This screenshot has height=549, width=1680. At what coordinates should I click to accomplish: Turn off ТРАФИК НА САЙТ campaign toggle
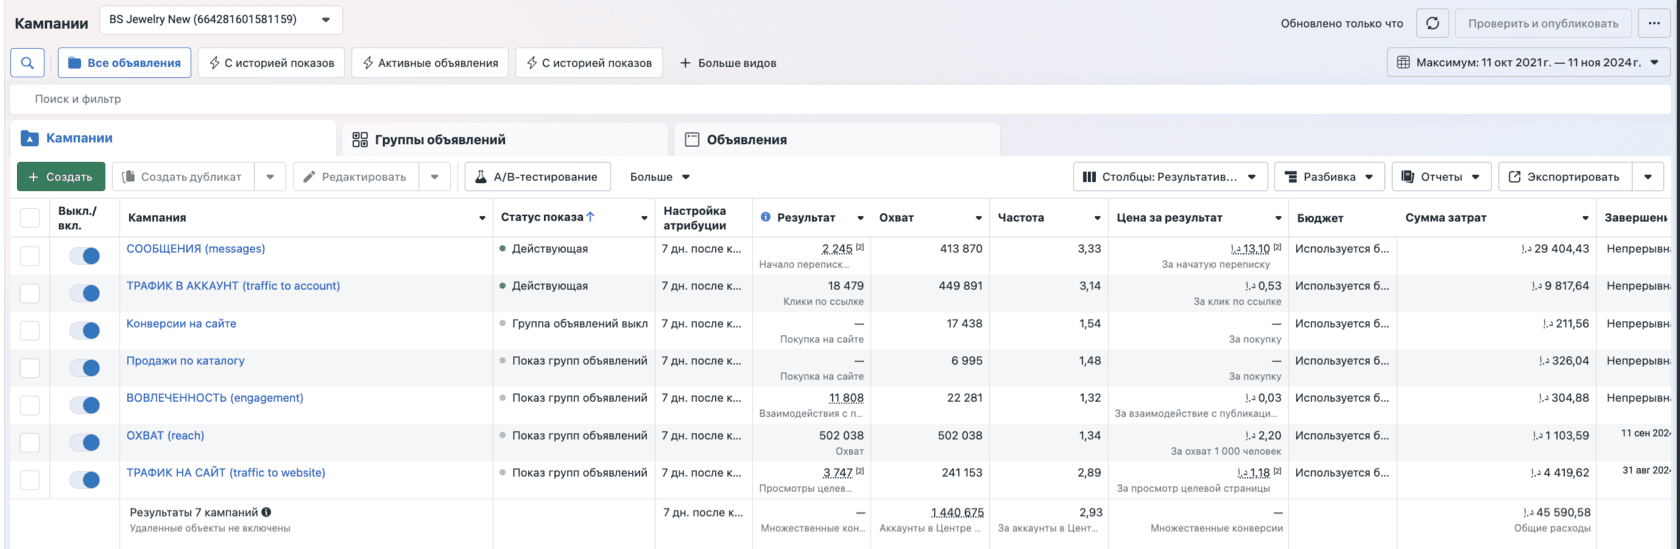point(85,480)
